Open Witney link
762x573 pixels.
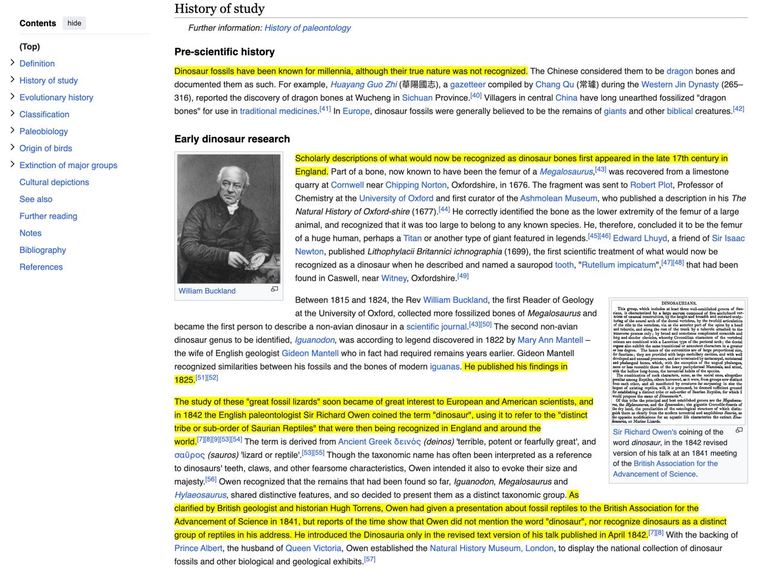pos(394,278)
